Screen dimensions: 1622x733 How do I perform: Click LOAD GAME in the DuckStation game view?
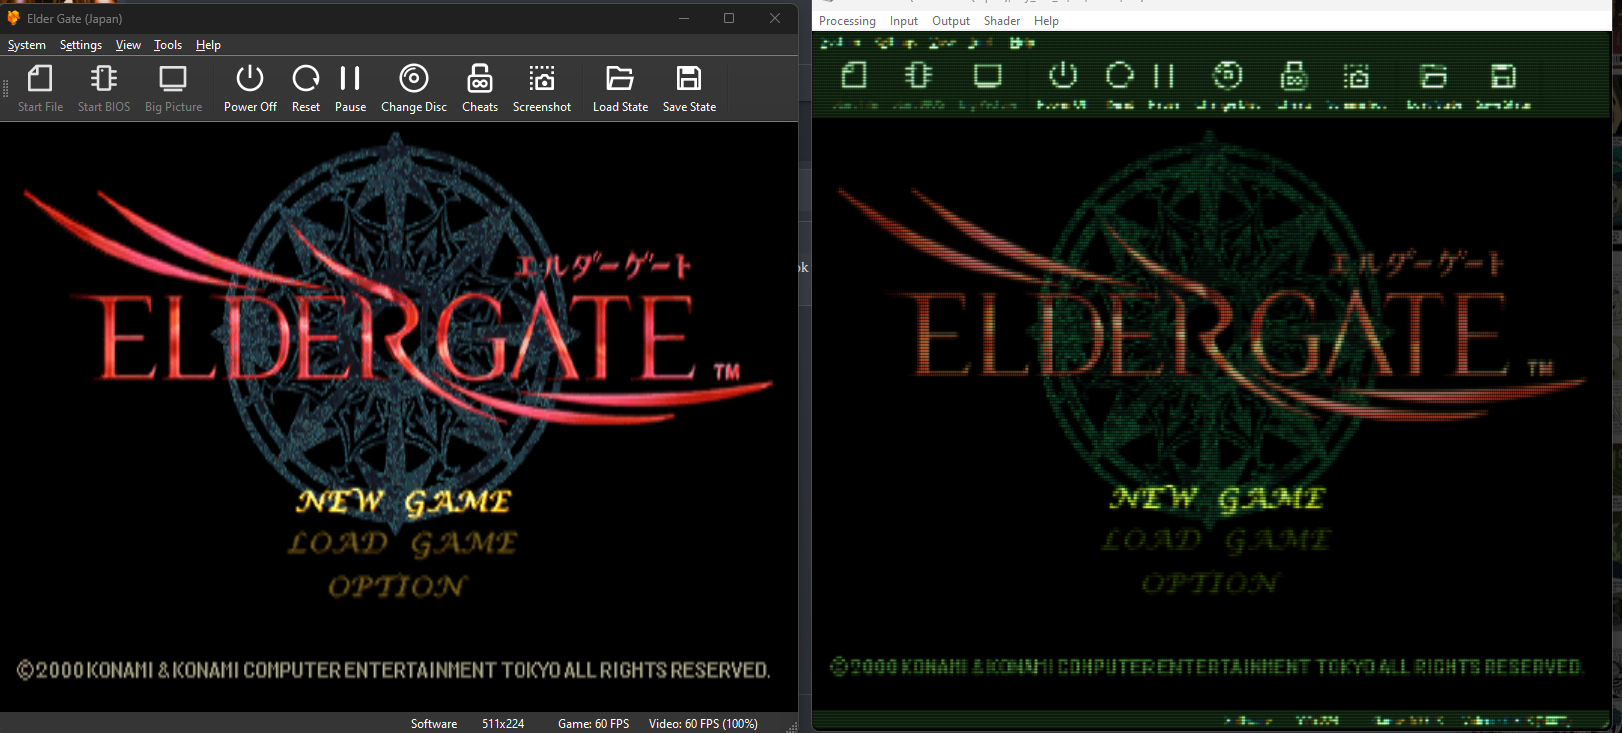(403, 544)
